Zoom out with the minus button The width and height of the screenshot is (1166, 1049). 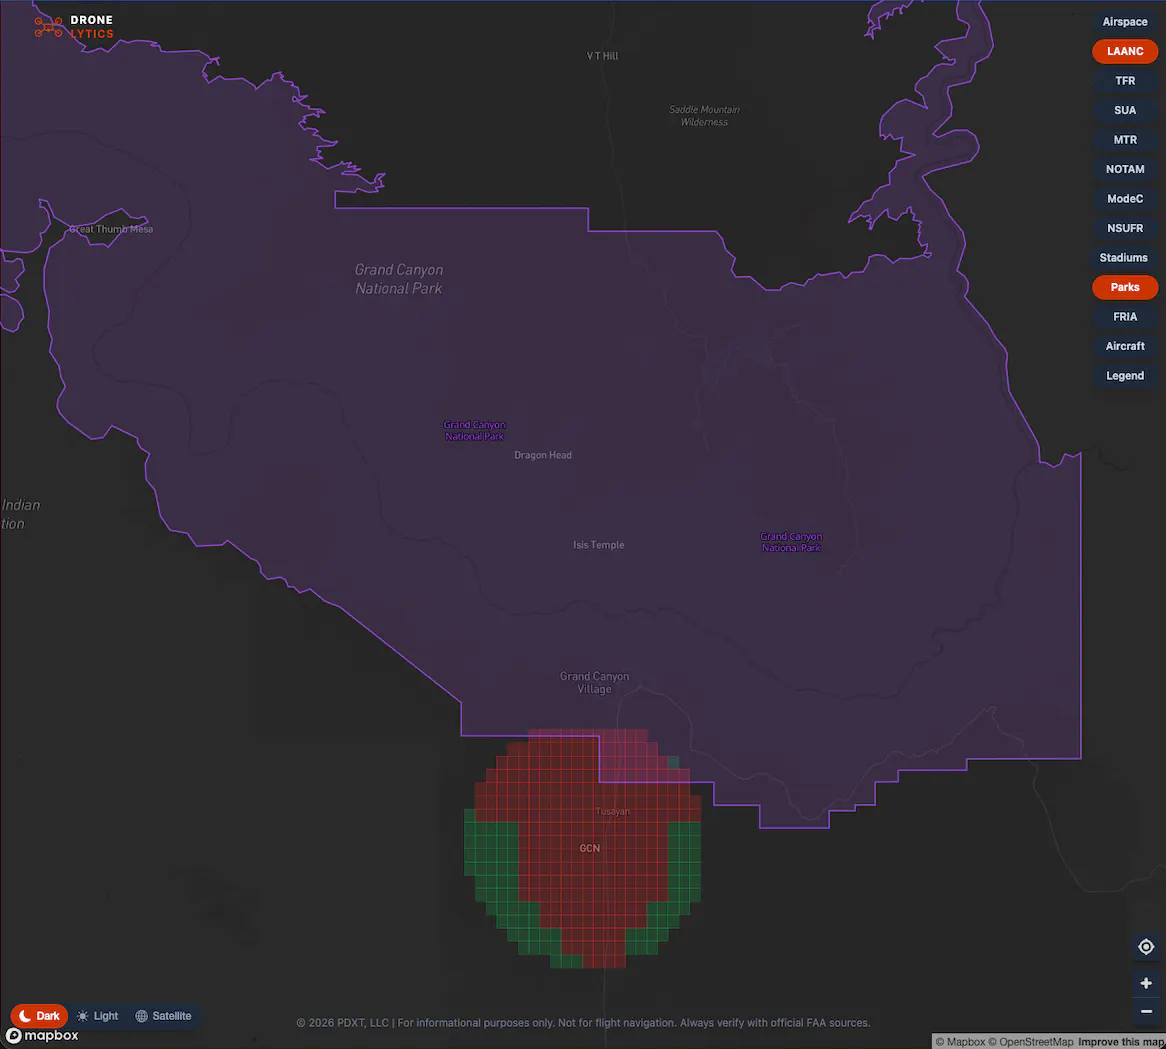tap(1146, 1011)
